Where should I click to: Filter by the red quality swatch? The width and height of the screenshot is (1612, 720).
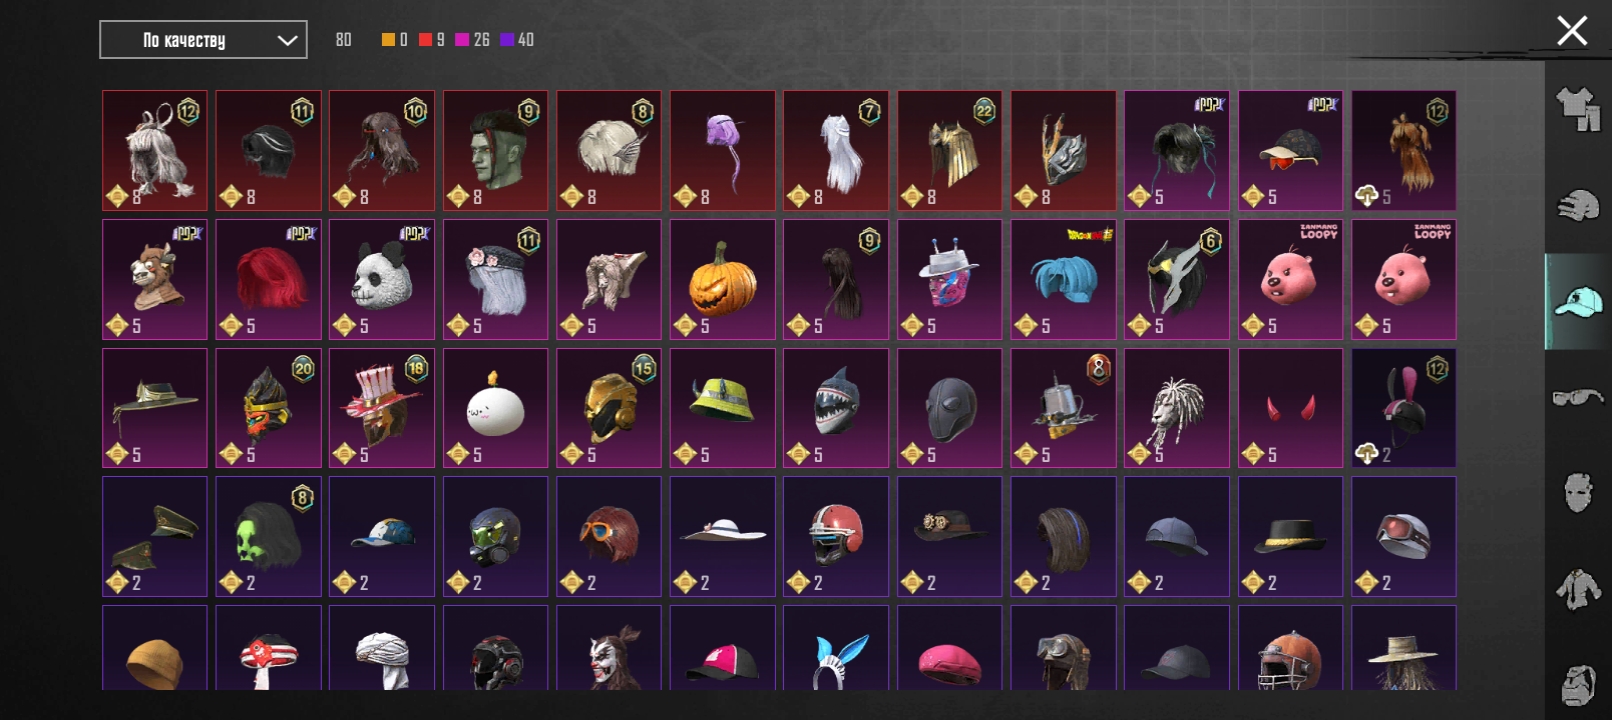(x=425, y=40)
